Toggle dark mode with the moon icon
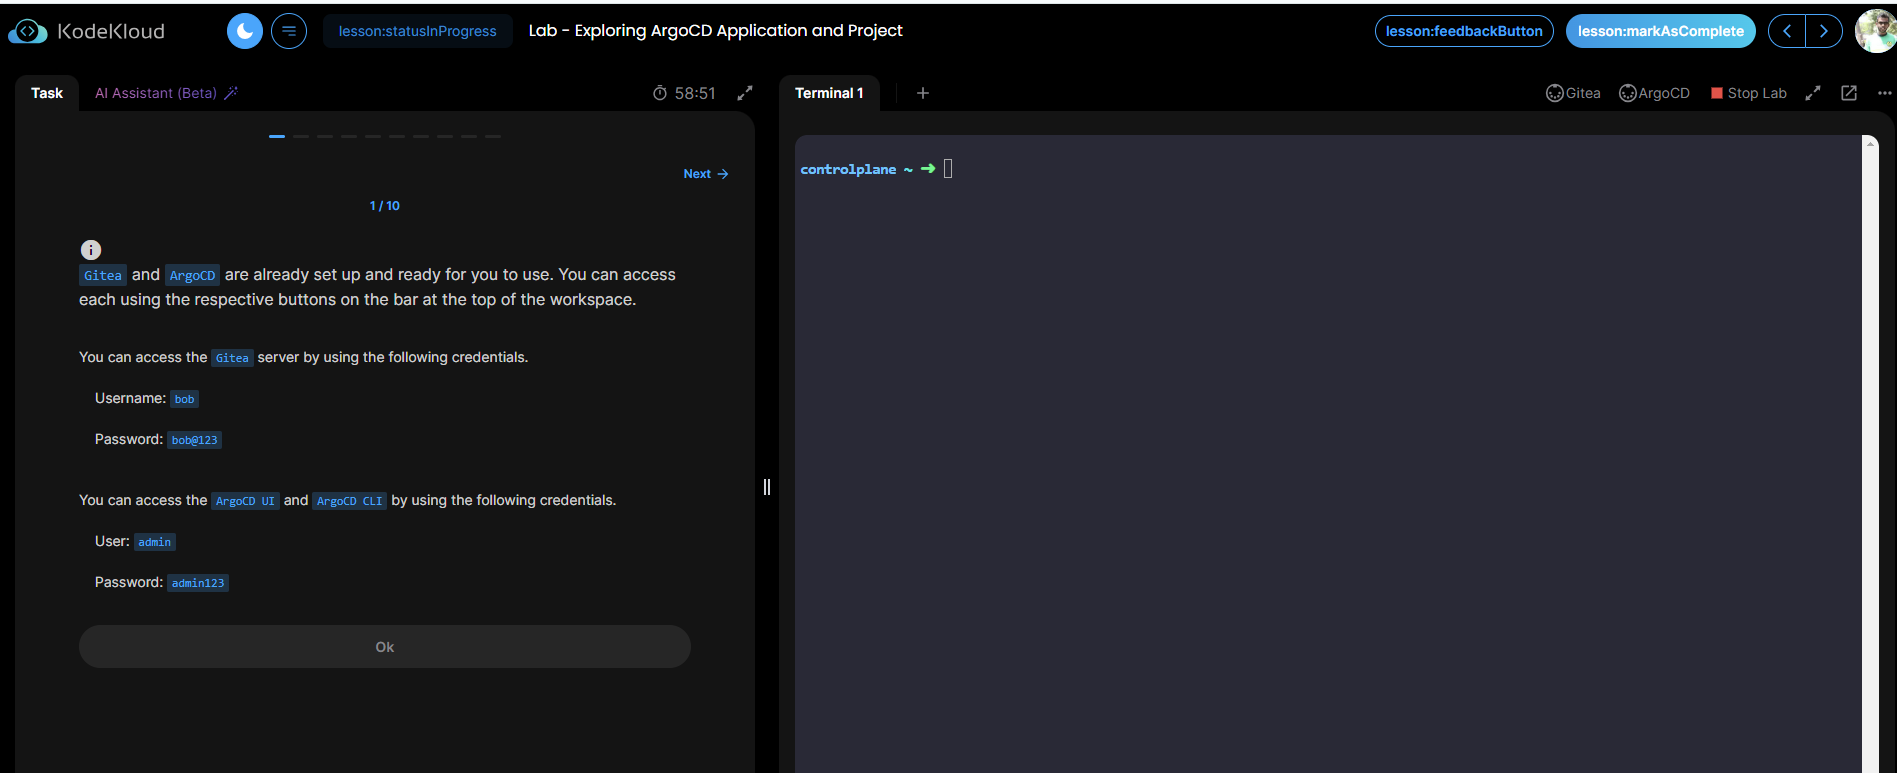 click(245, 31)
